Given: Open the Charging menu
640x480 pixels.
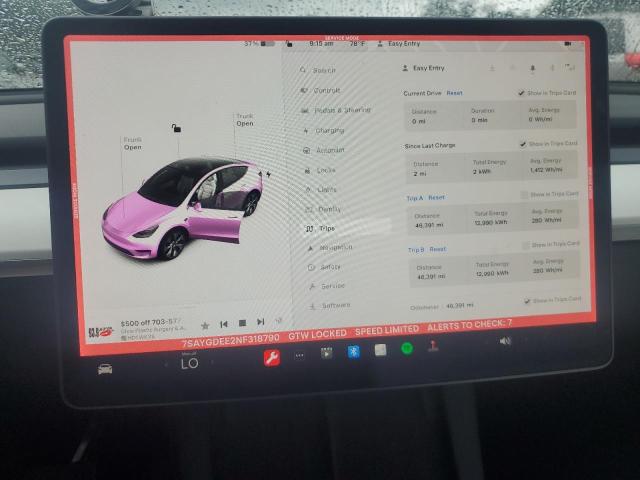Looking at the screenshot, I should coord(324,130).
